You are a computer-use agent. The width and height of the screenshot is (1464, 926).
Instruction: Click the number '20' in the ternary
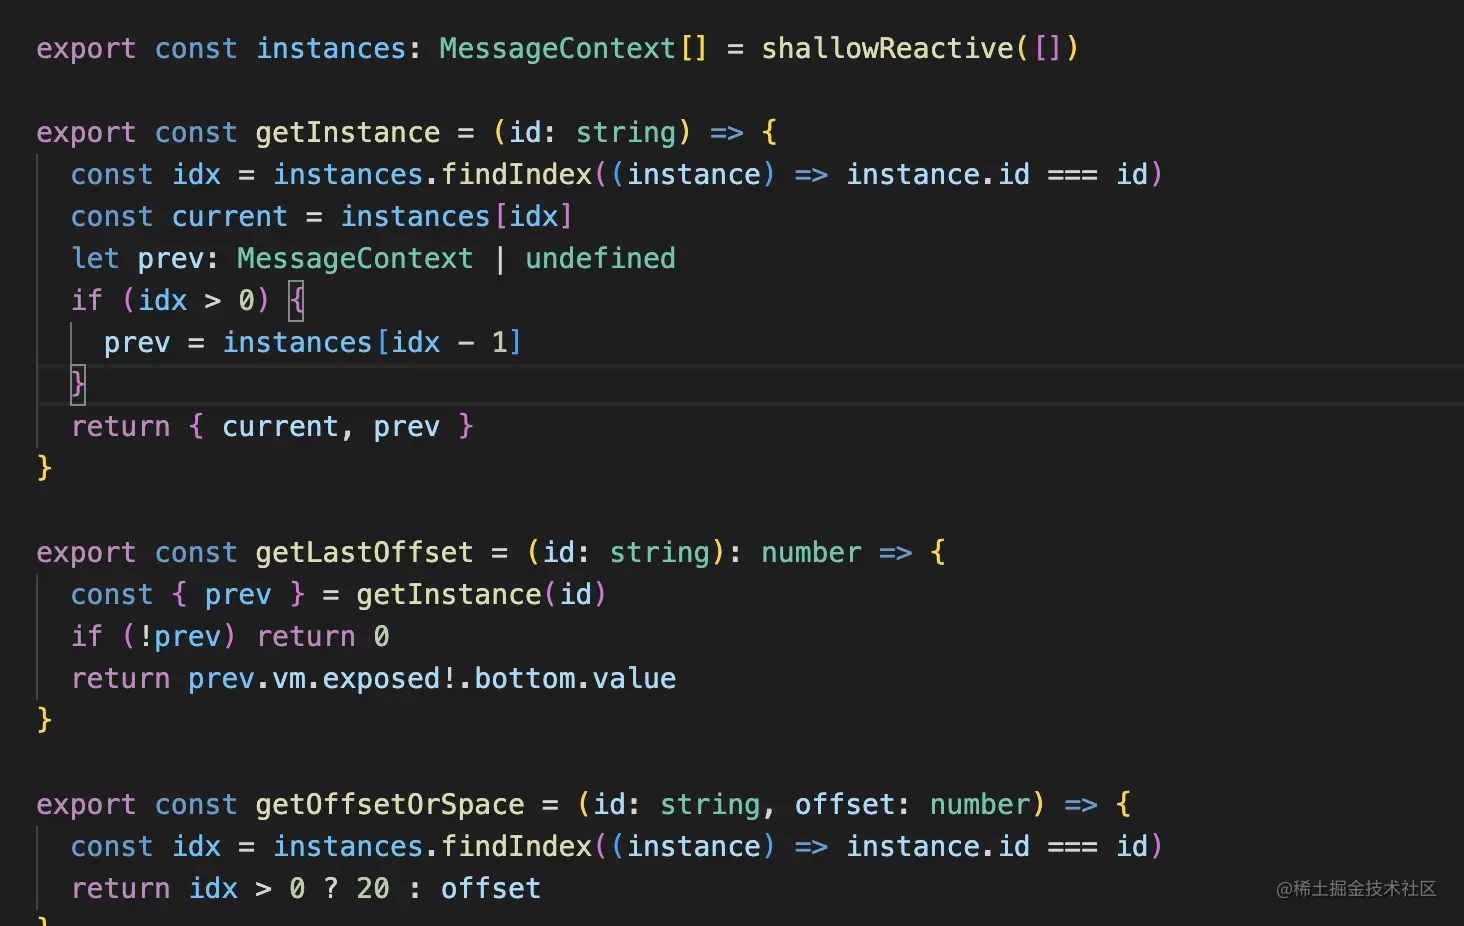pos(373,888)
